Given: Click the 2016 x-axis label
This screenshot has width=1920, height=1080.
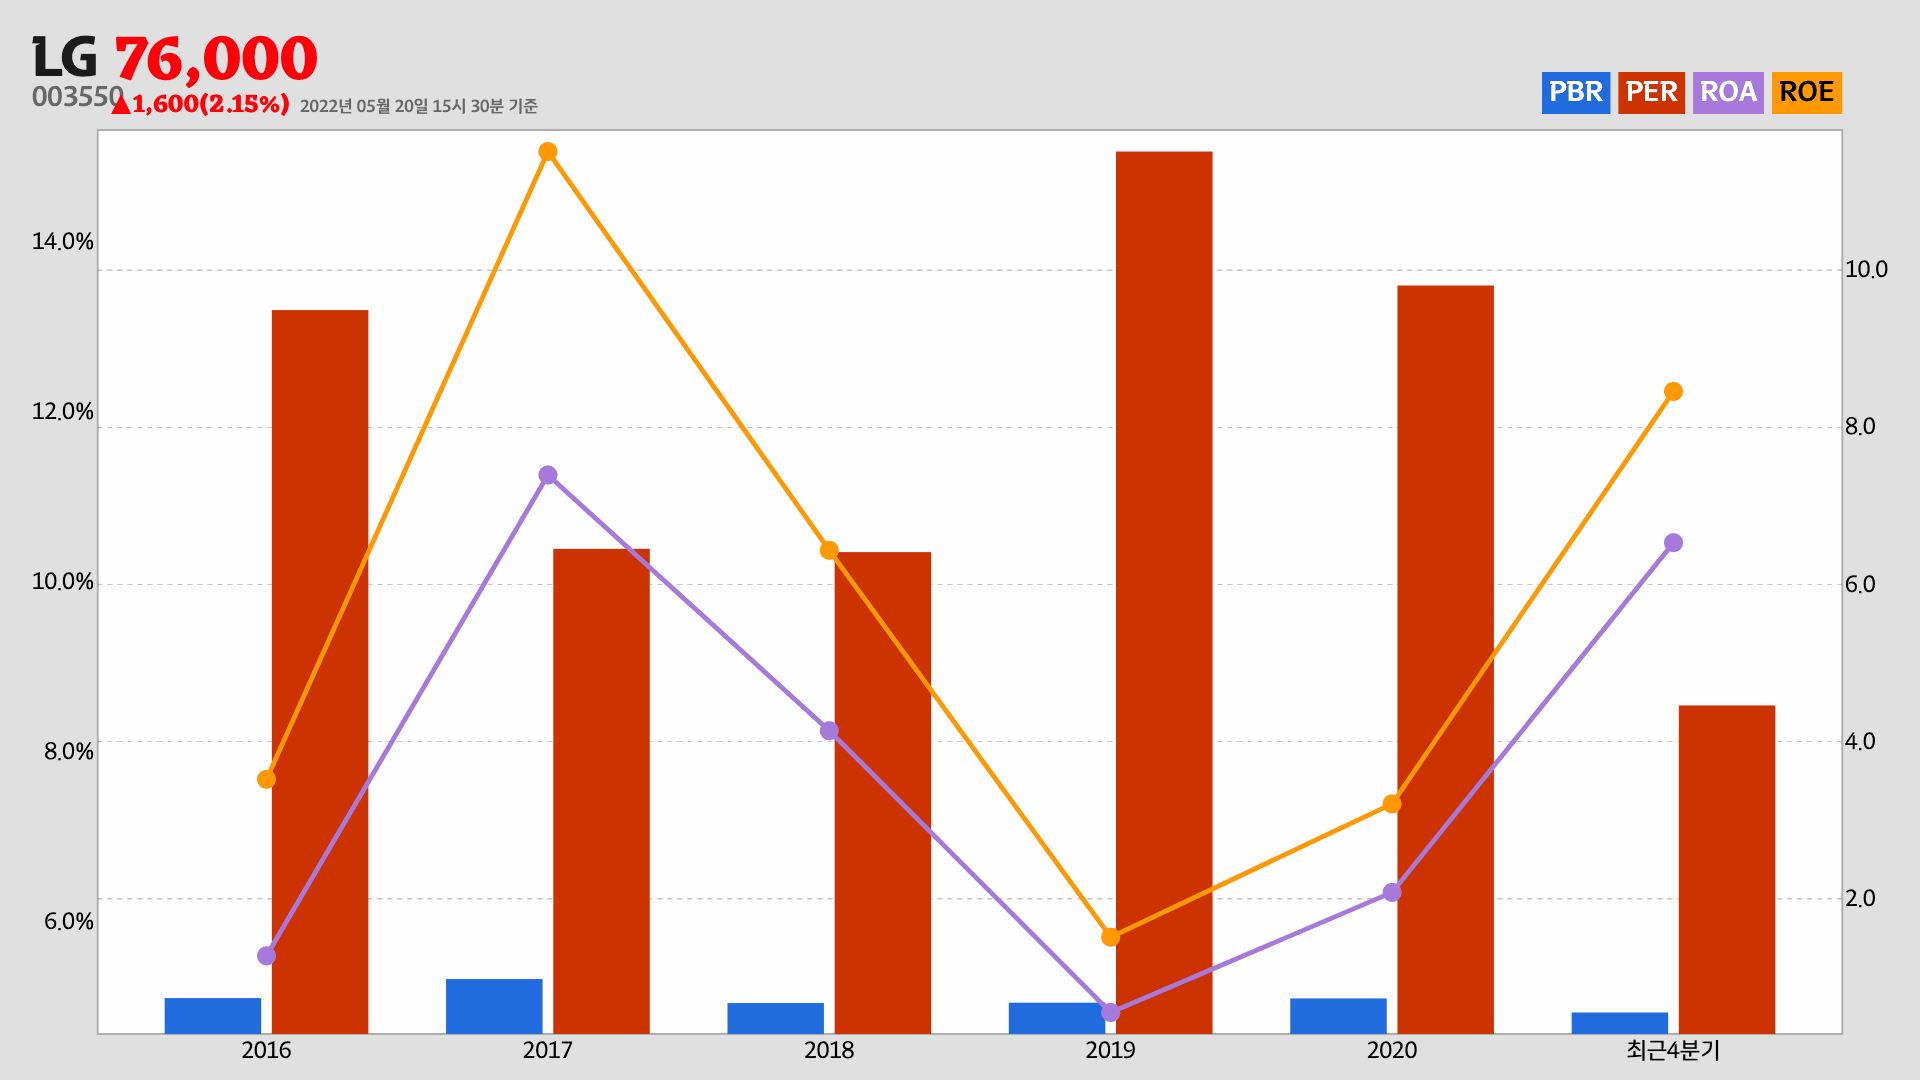Looking at the screenshot, I should 266,1050.
